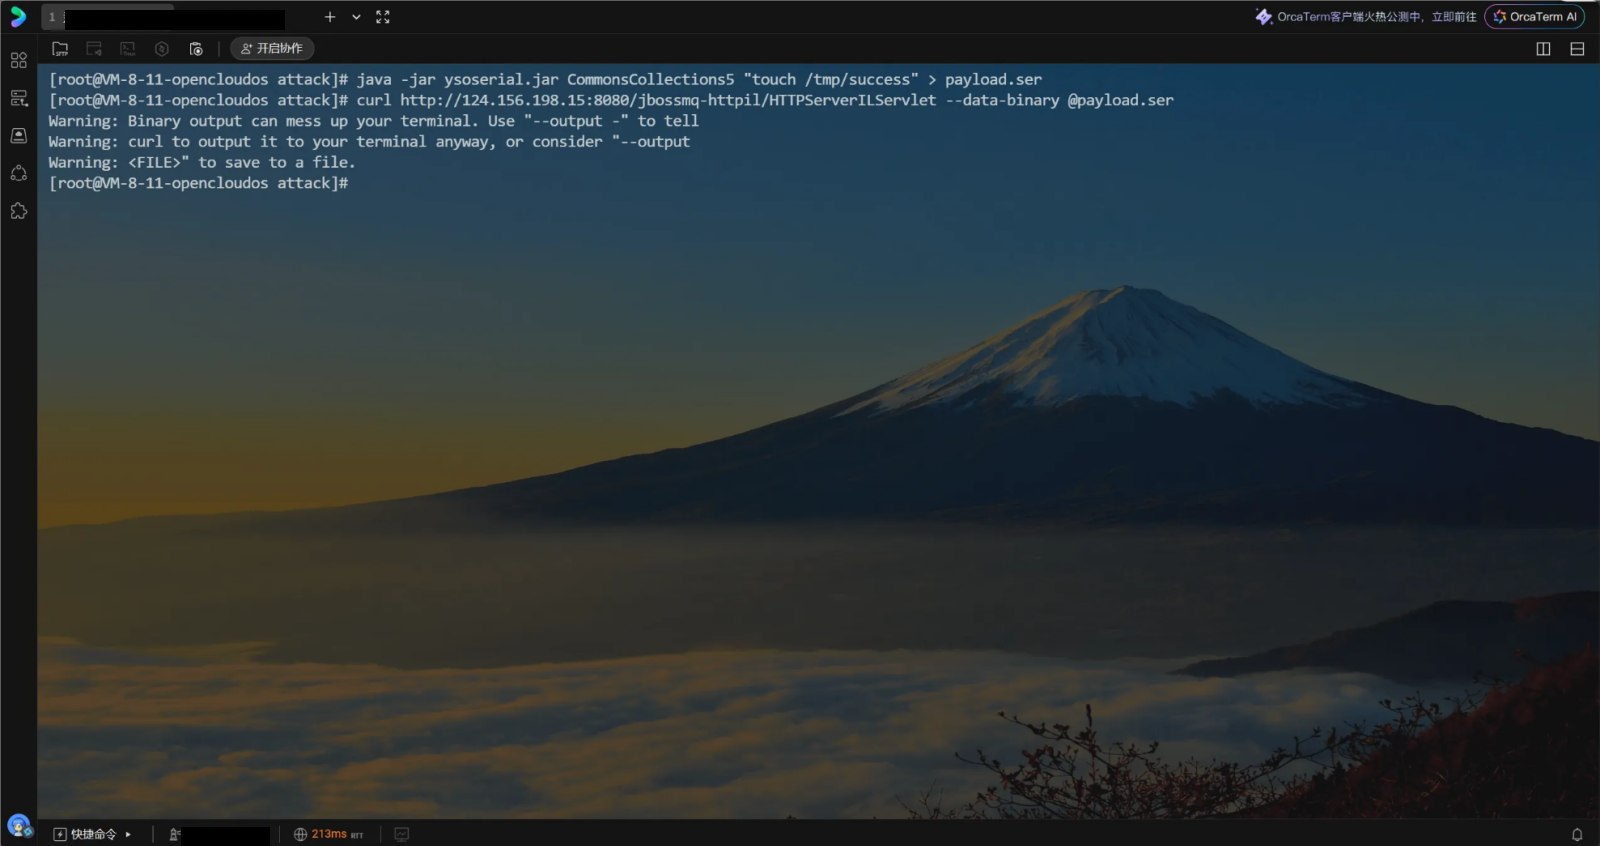Click the user avatar at bottom left

click(19, 826)
